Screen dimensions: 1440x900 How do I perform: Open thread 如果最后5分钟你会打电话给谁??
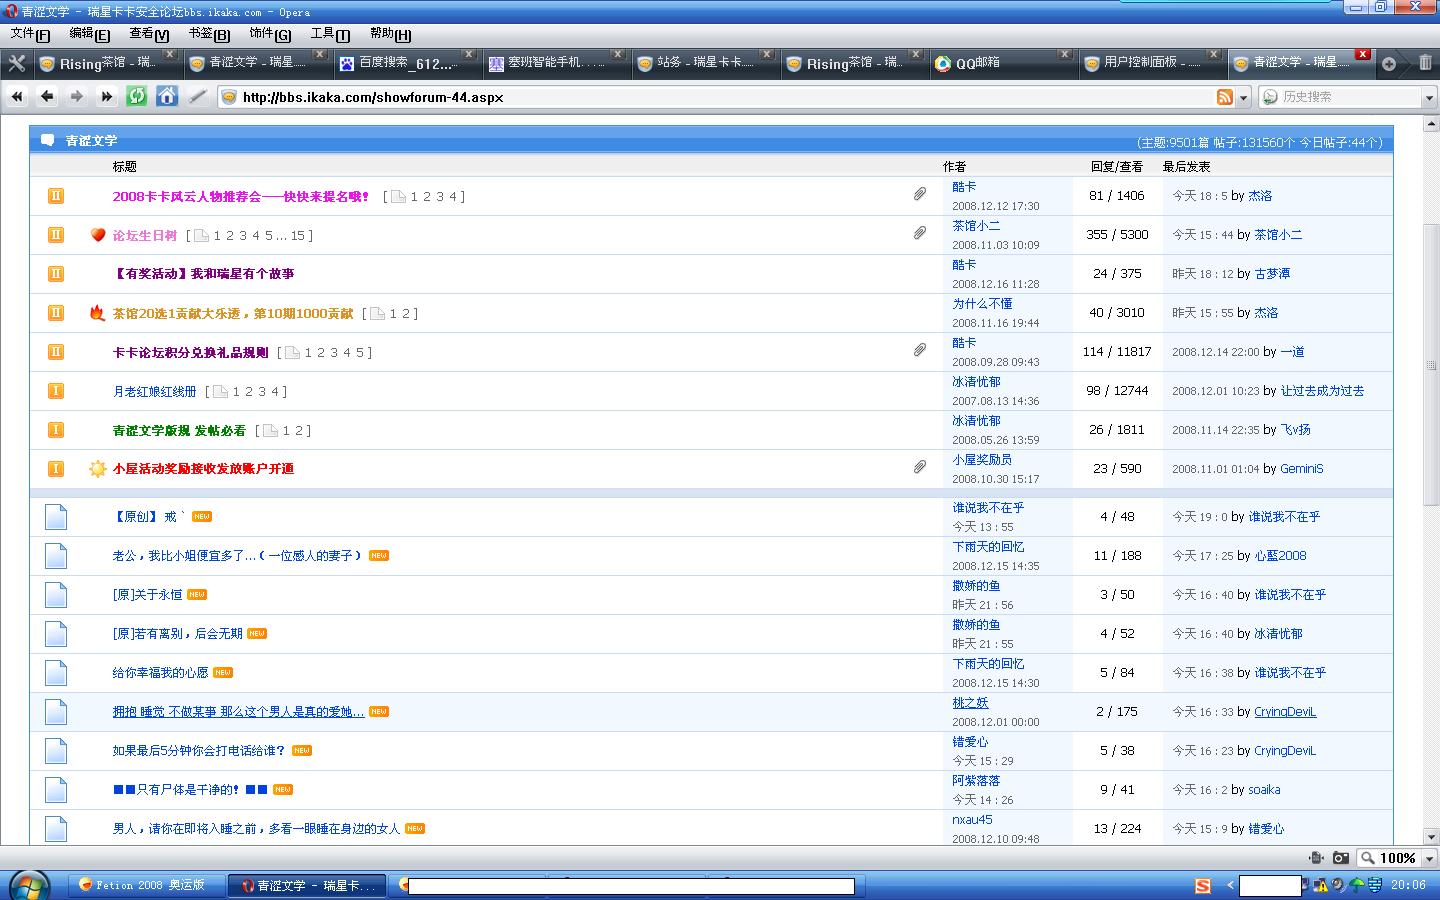tap(199, 751)
